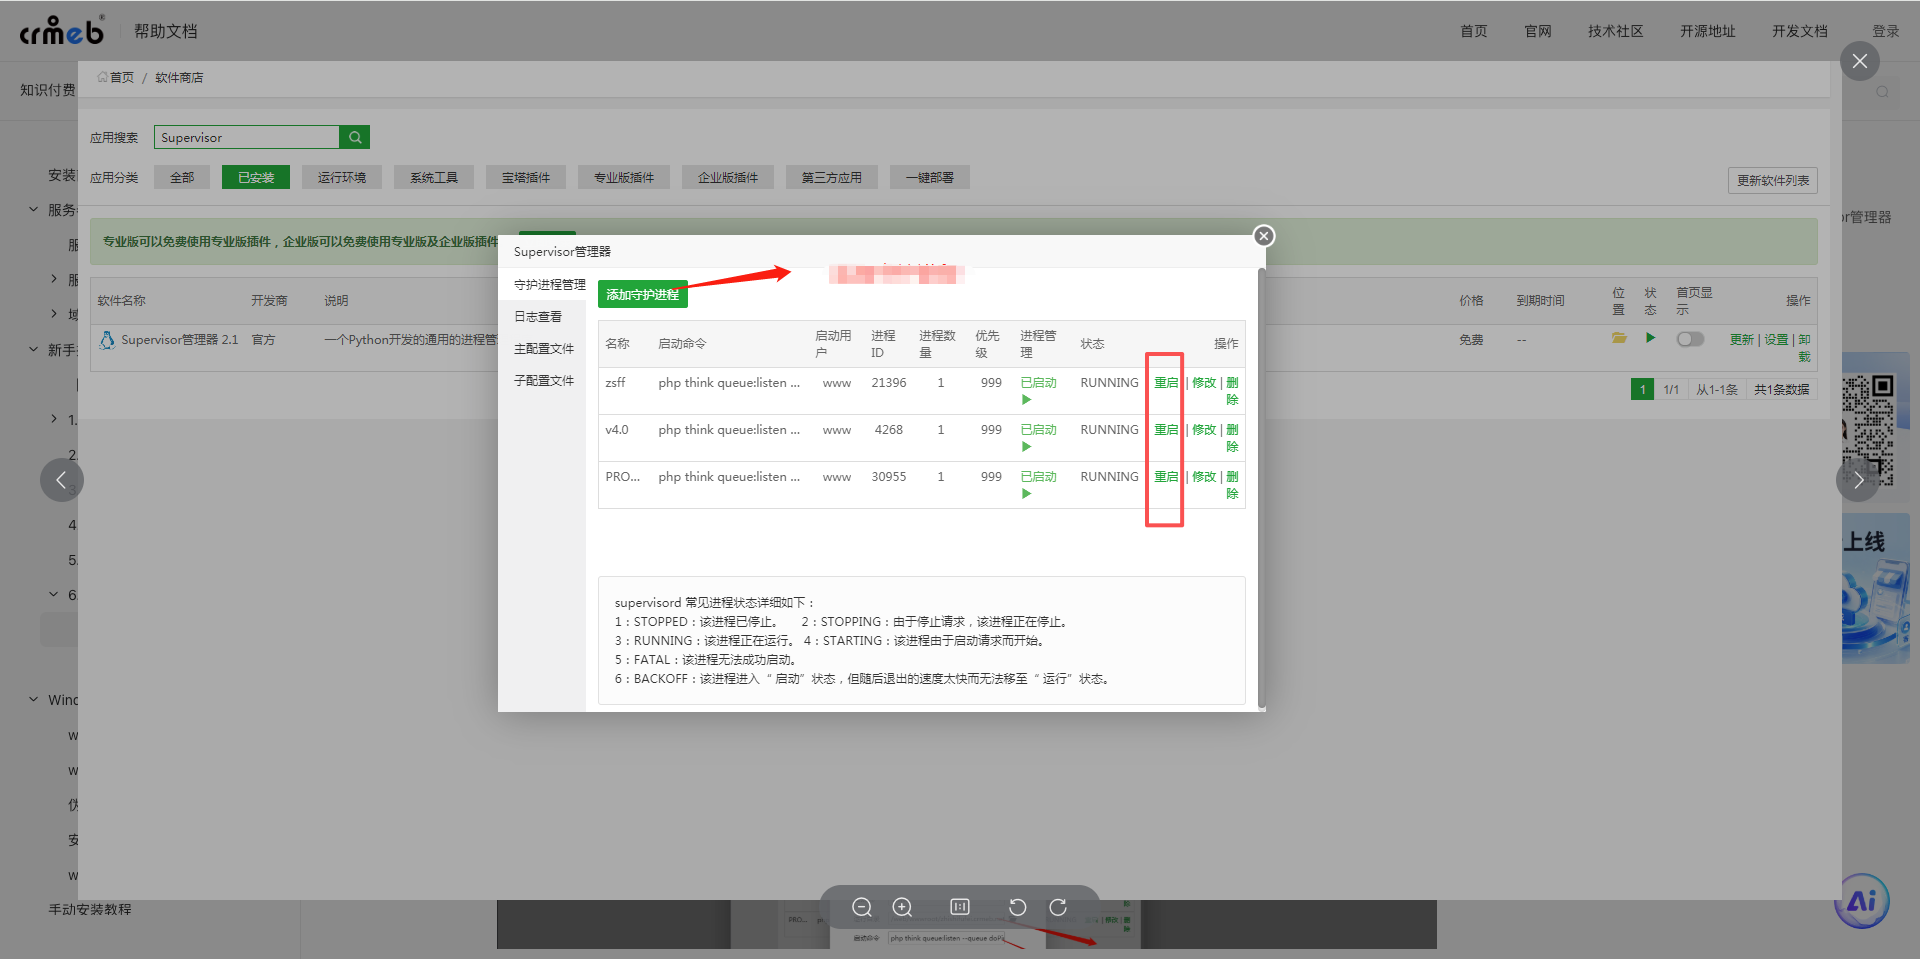Click 修改 for the PRO process
1920x959 pixels.
tap(1204, 477)
